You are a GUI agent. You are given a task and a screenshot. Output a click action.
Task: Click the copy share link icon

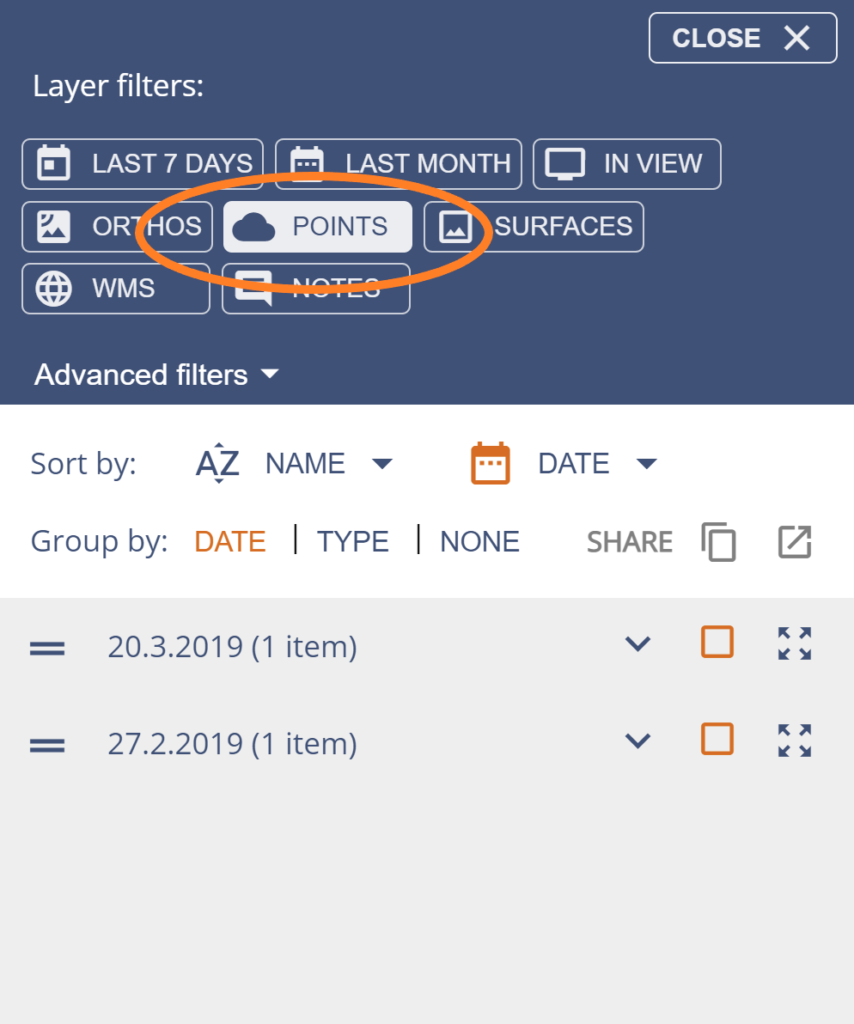pyautogui.click(x=718, y=542)
